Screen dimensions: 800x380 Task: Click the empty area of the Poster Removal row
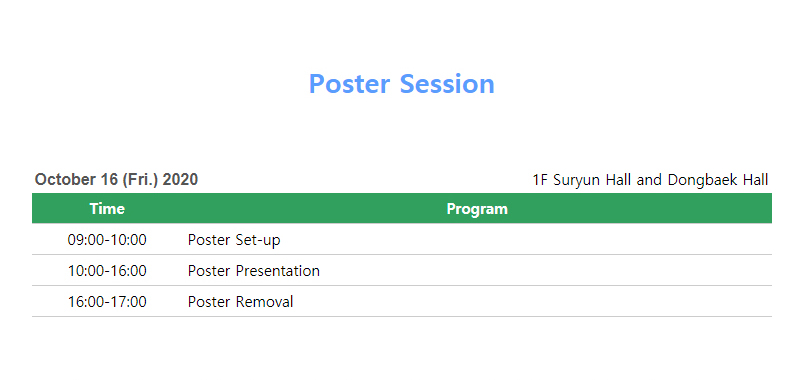click(533, 302)
